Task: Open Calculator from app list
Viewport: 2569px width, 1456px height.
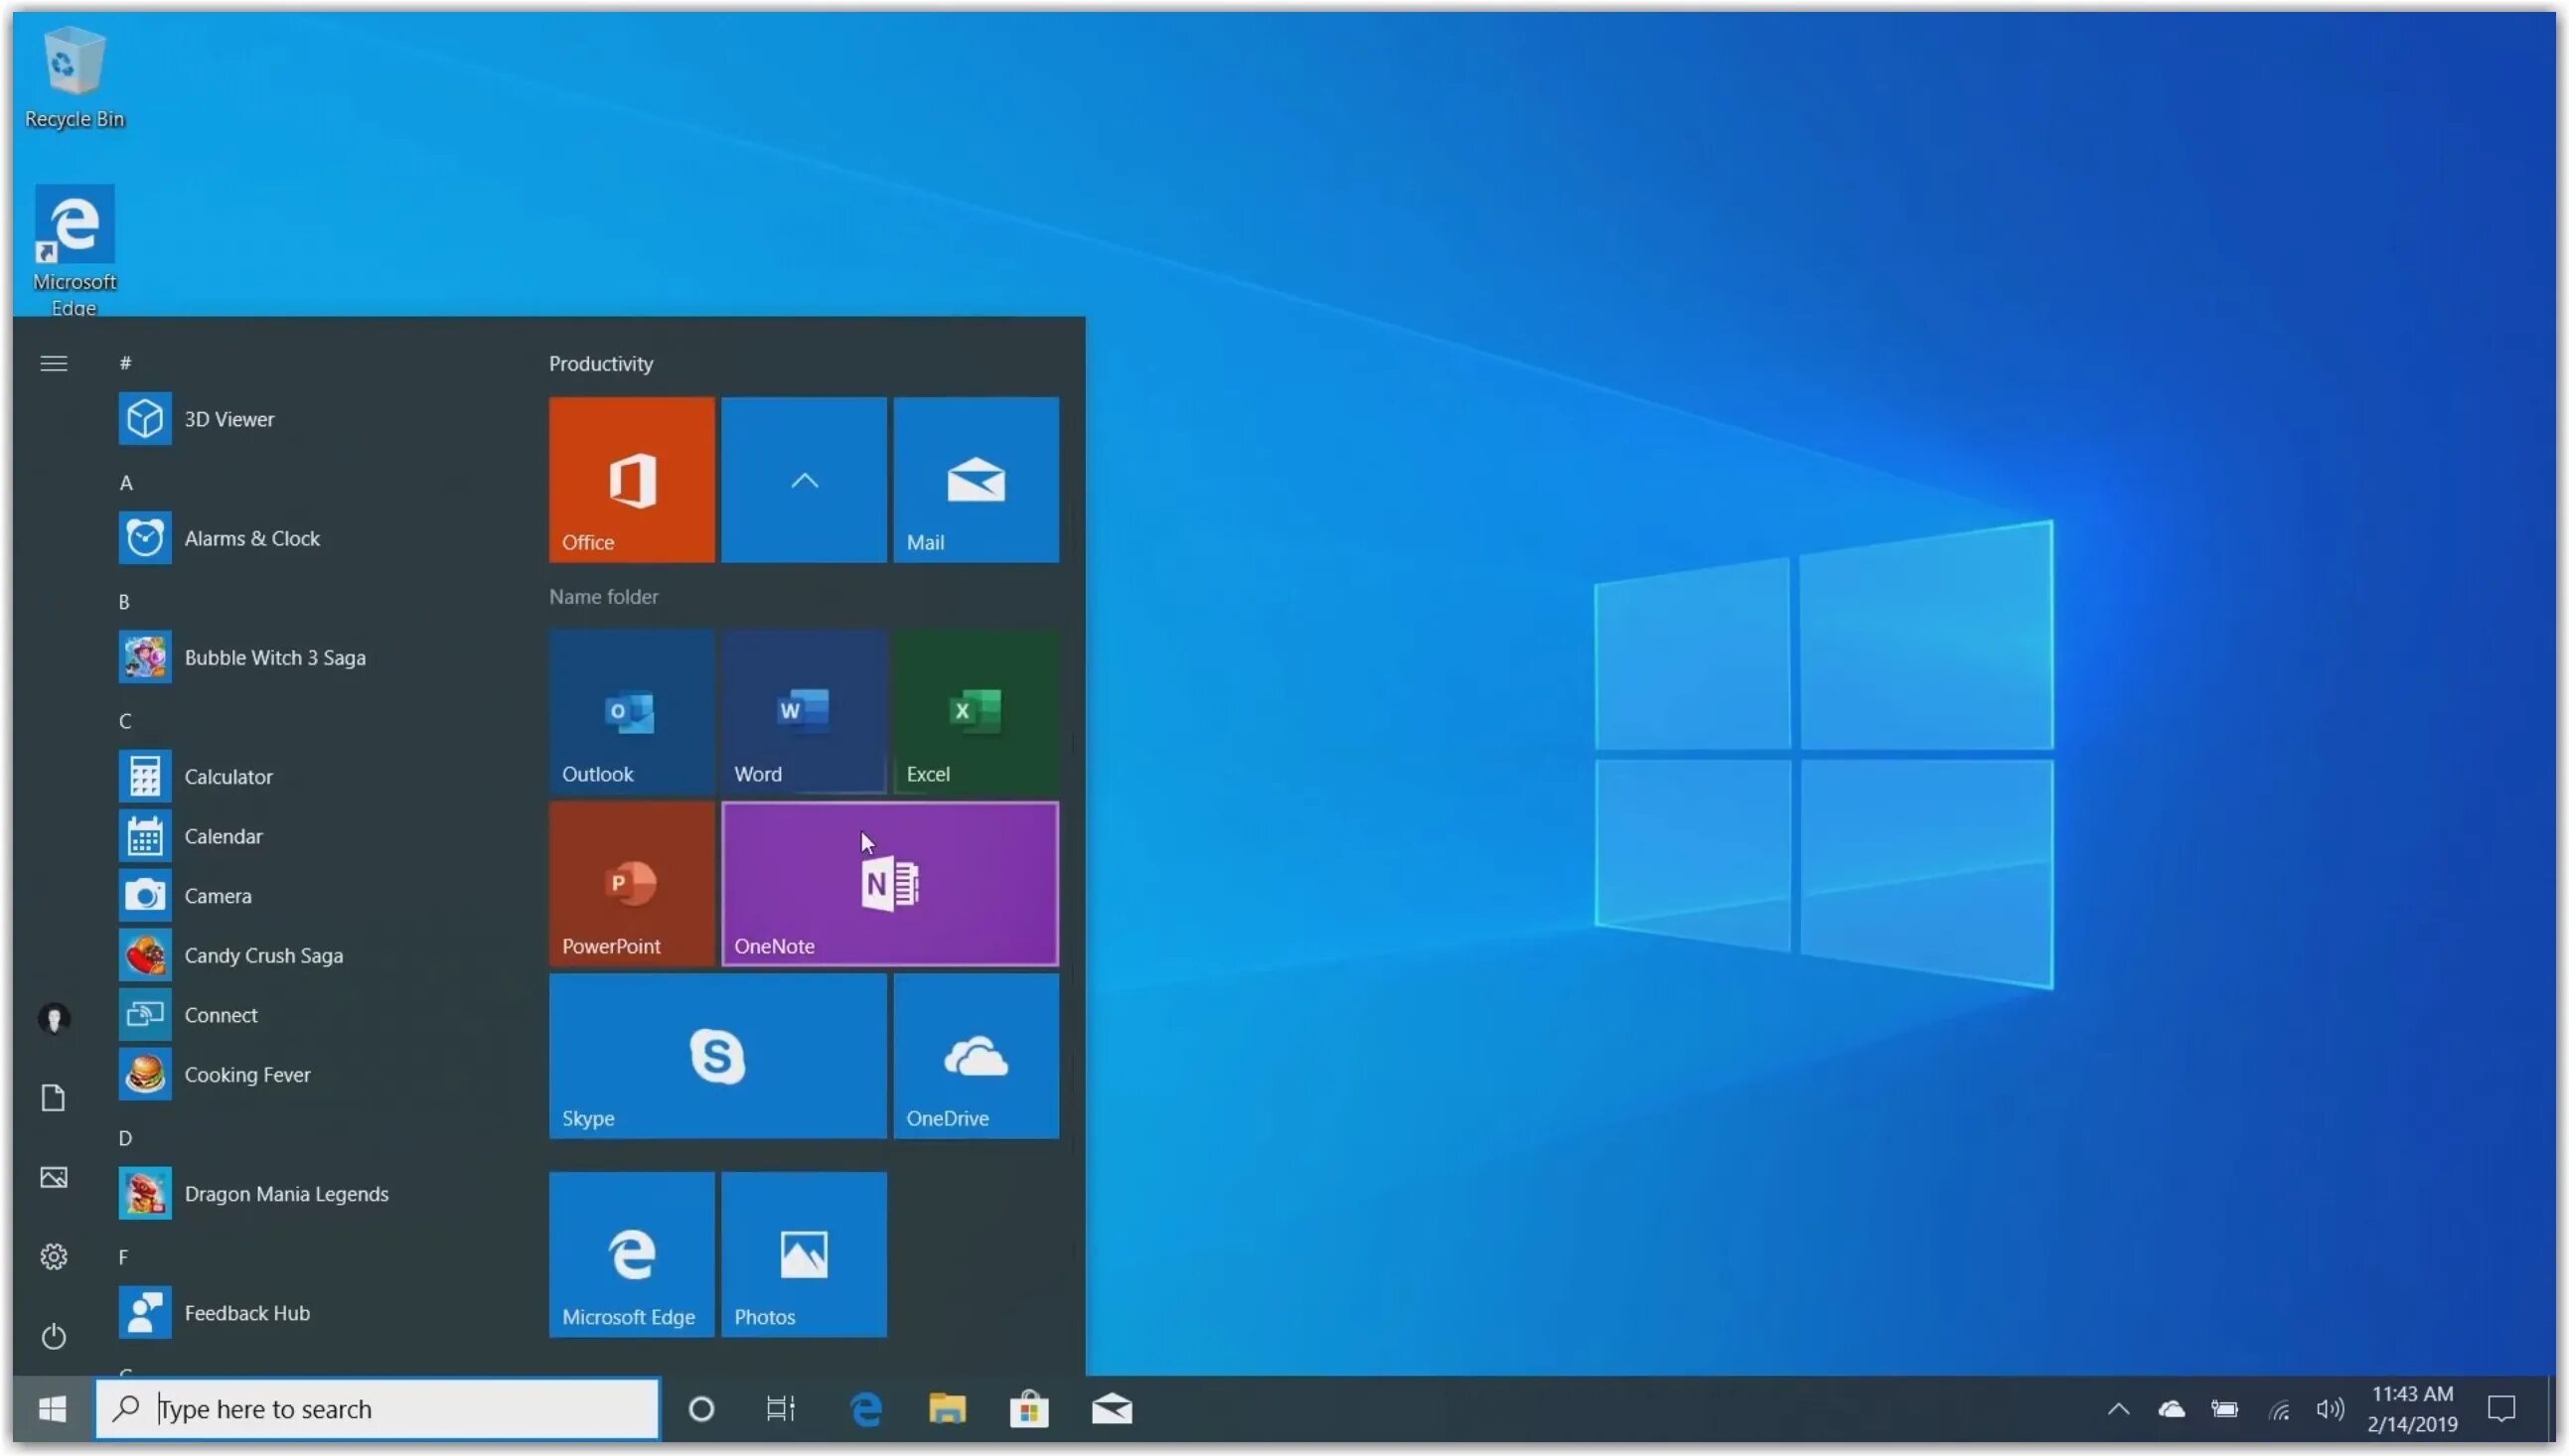Action: (227, 777)
